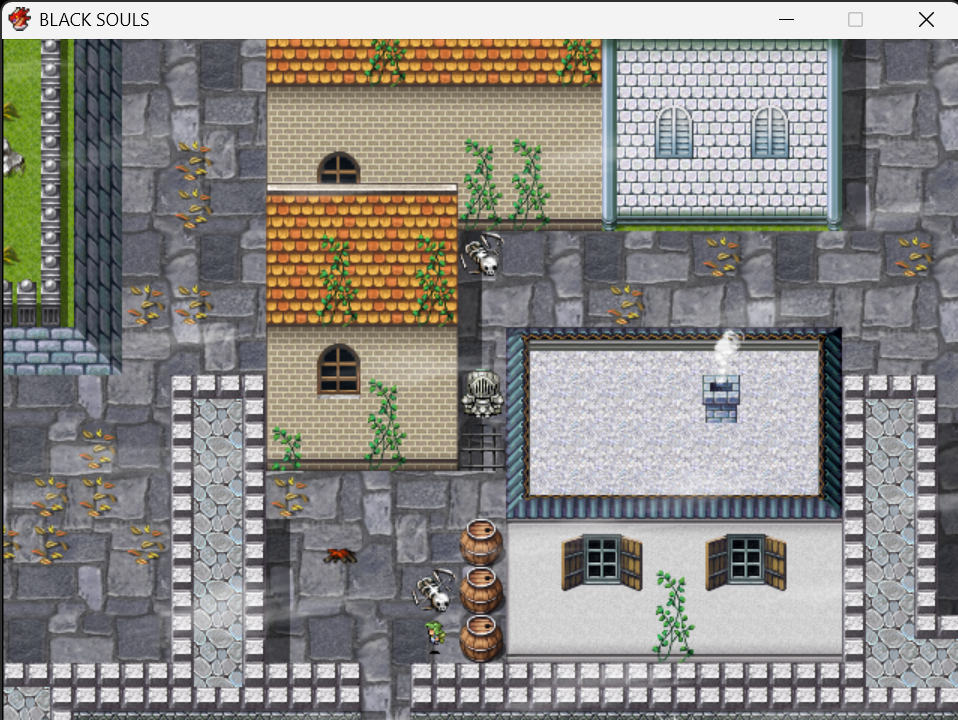The height and width of the screenshot is (720, 958).
Task: Click the top wooden barrel
Action: [481, 542]
